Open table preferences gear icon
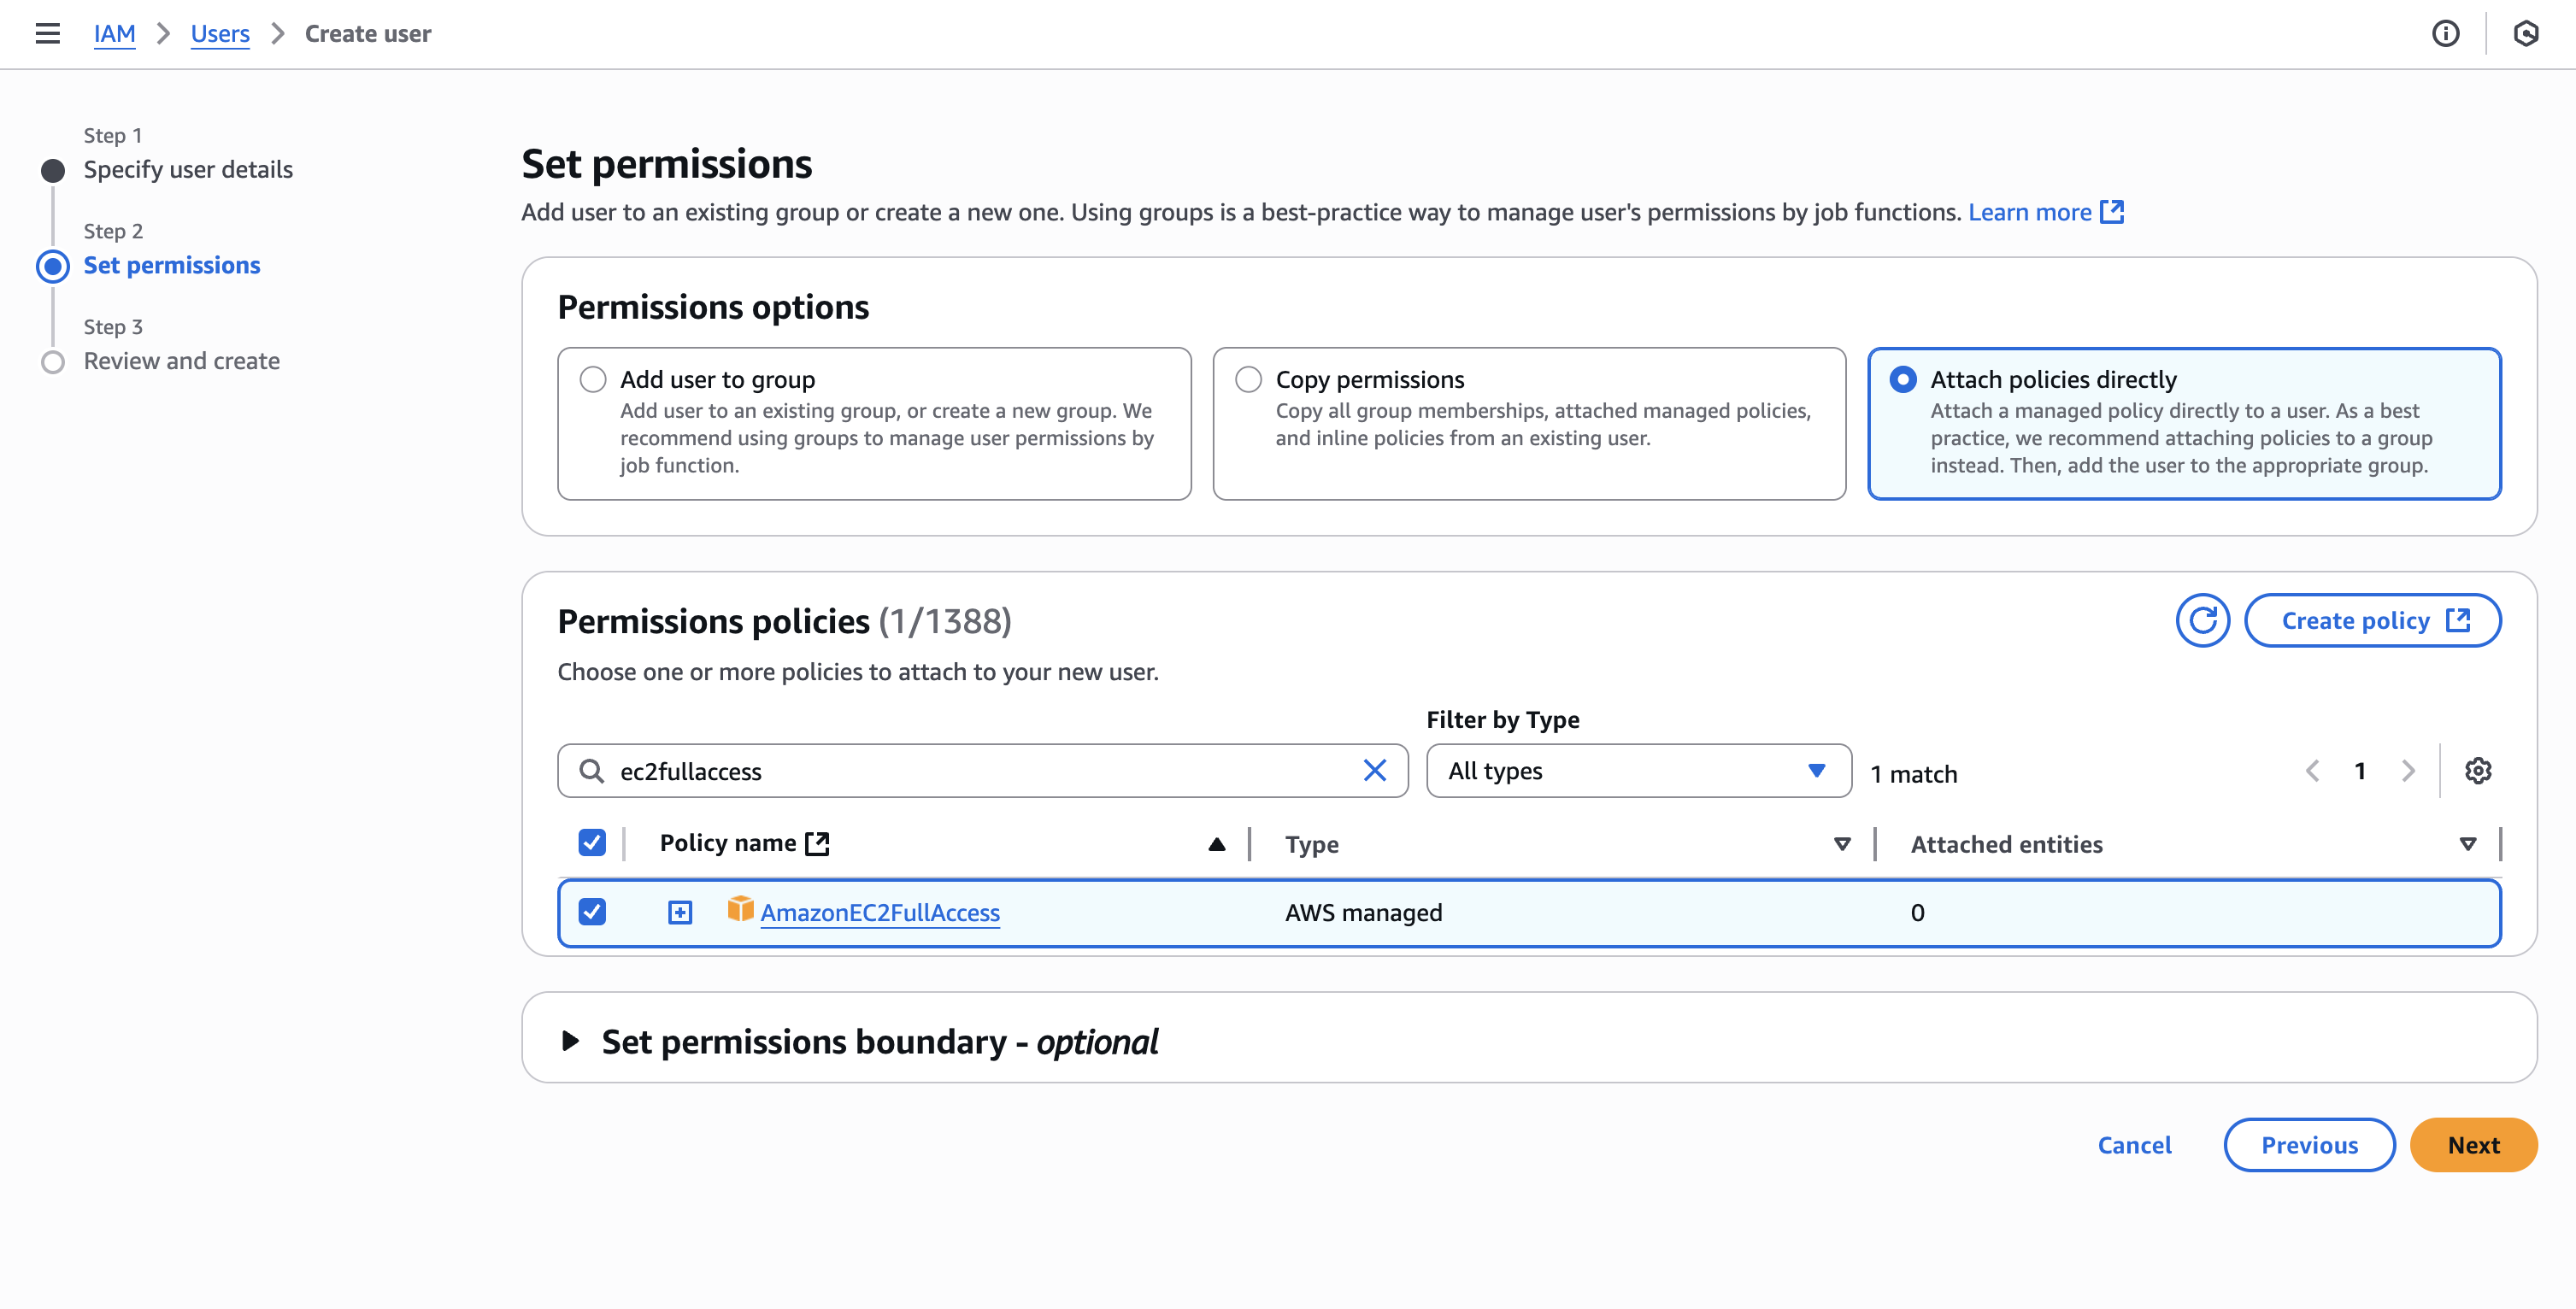 [2478, 771]
